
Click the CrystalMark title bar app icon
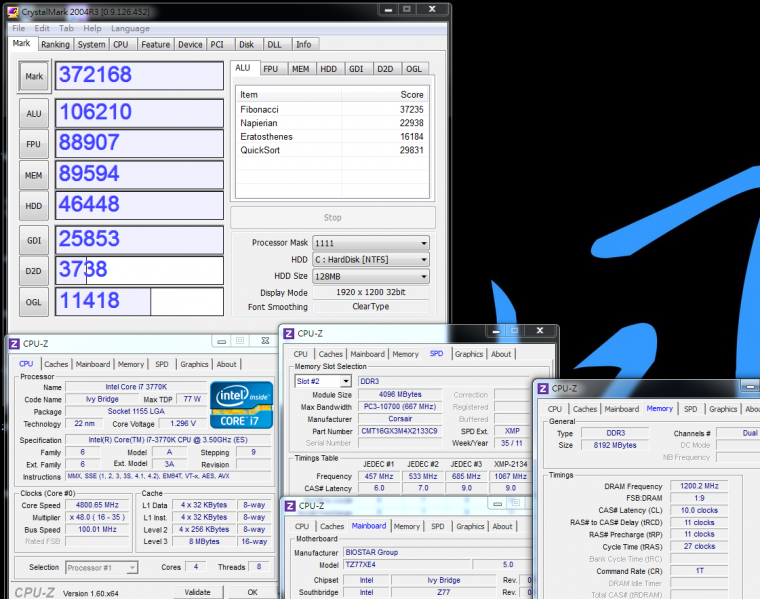pyautogui.click(x=11, y=11)
